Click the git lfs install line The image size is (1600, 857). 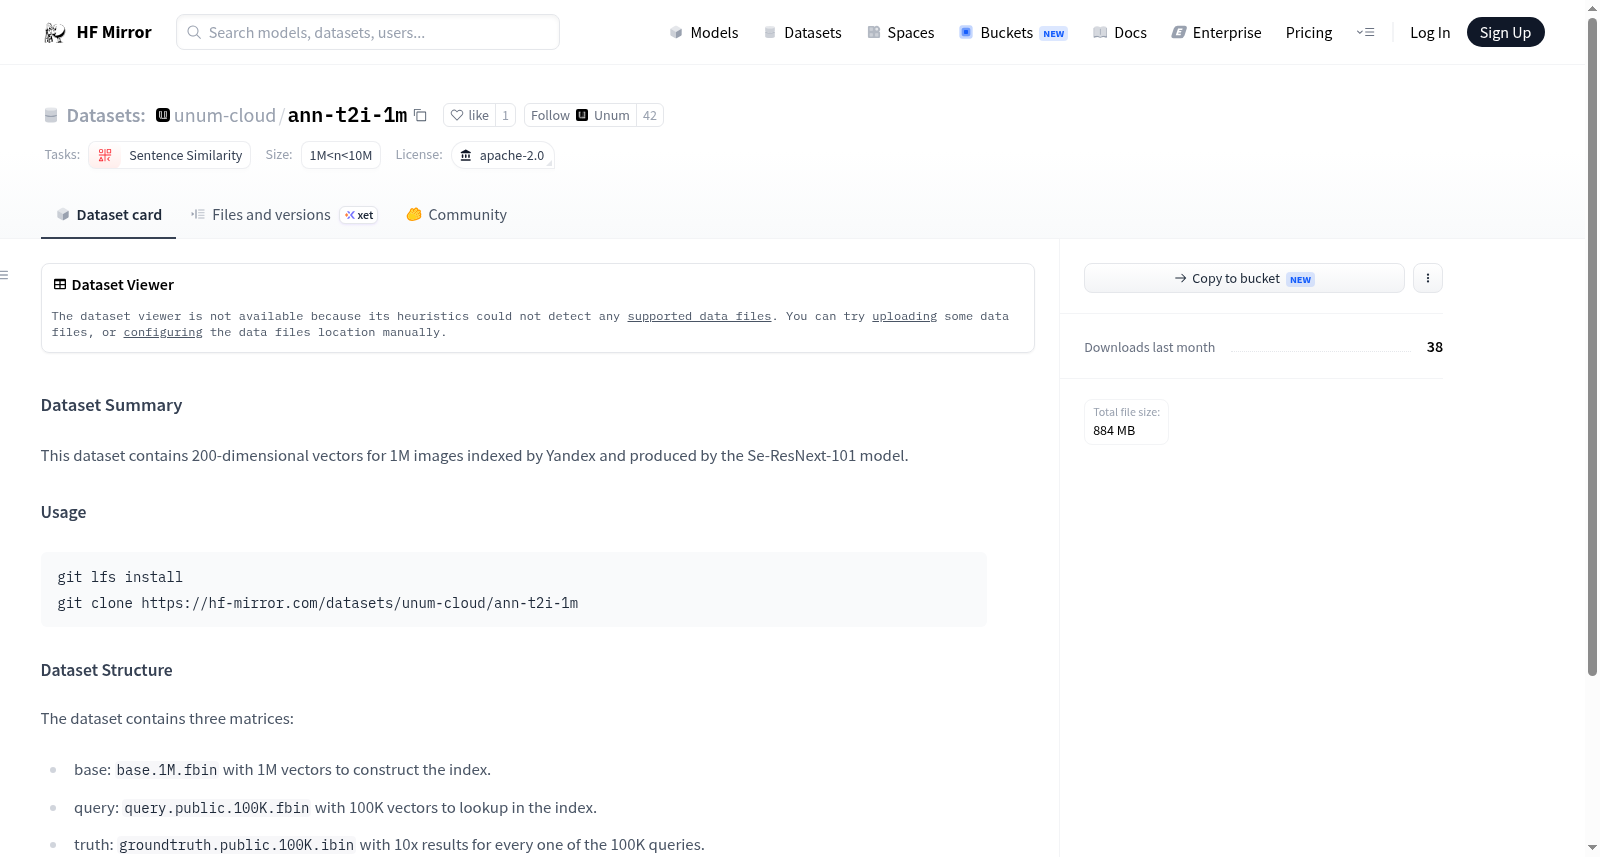coord(120,577)
